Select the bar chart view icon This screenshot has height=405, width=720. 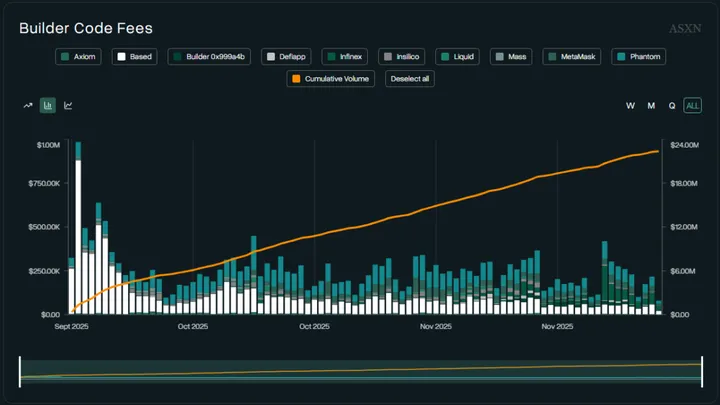coord(48,105)
